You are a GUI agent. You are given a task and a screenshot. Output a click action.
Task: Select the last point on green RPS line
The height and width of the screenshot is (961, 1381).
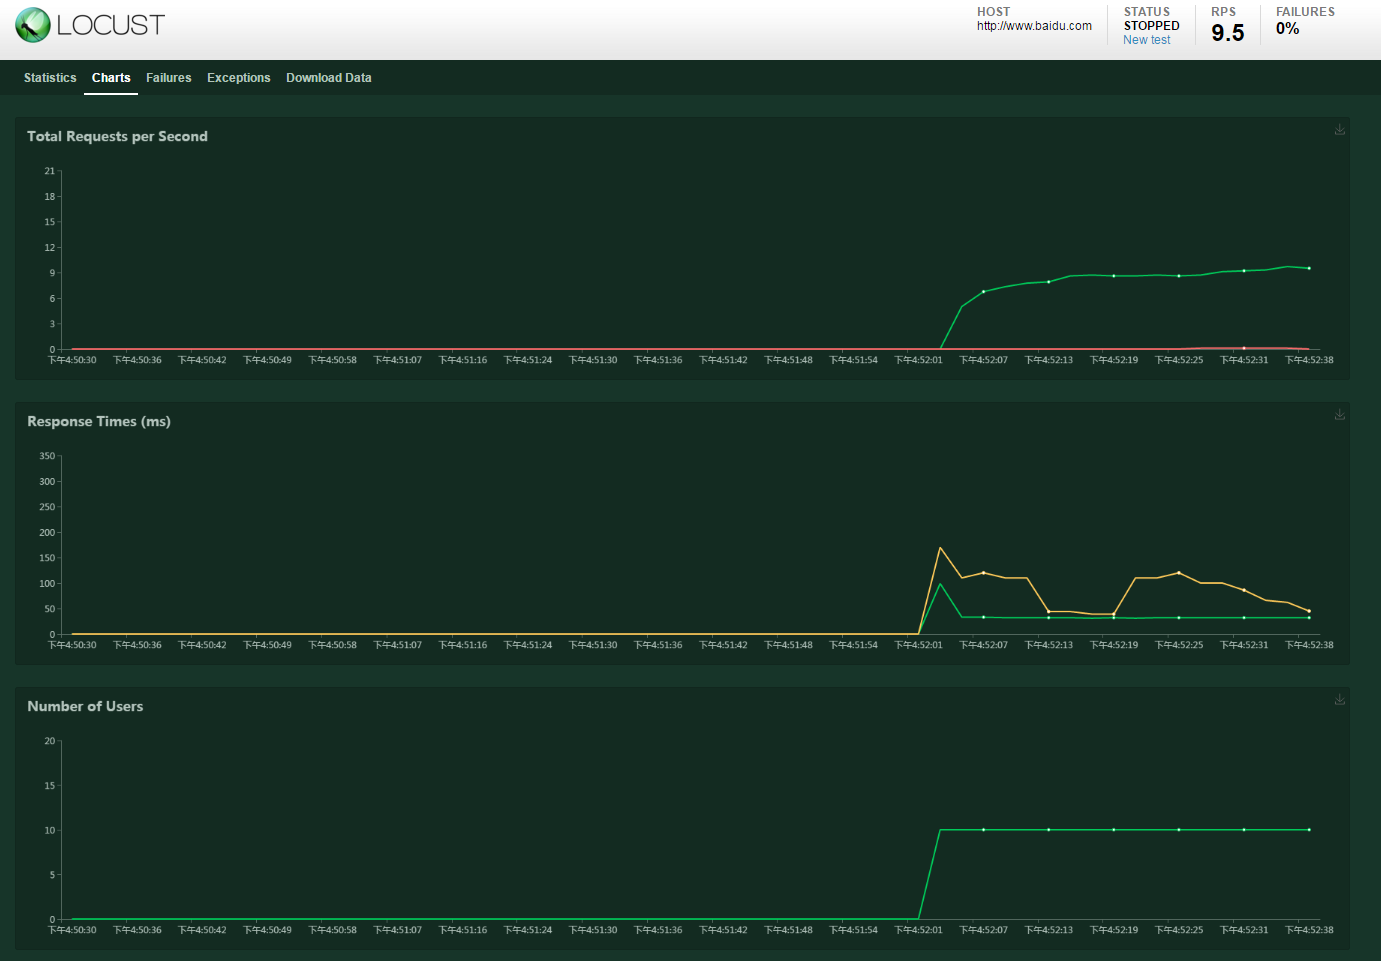(x=1309, y=268)
